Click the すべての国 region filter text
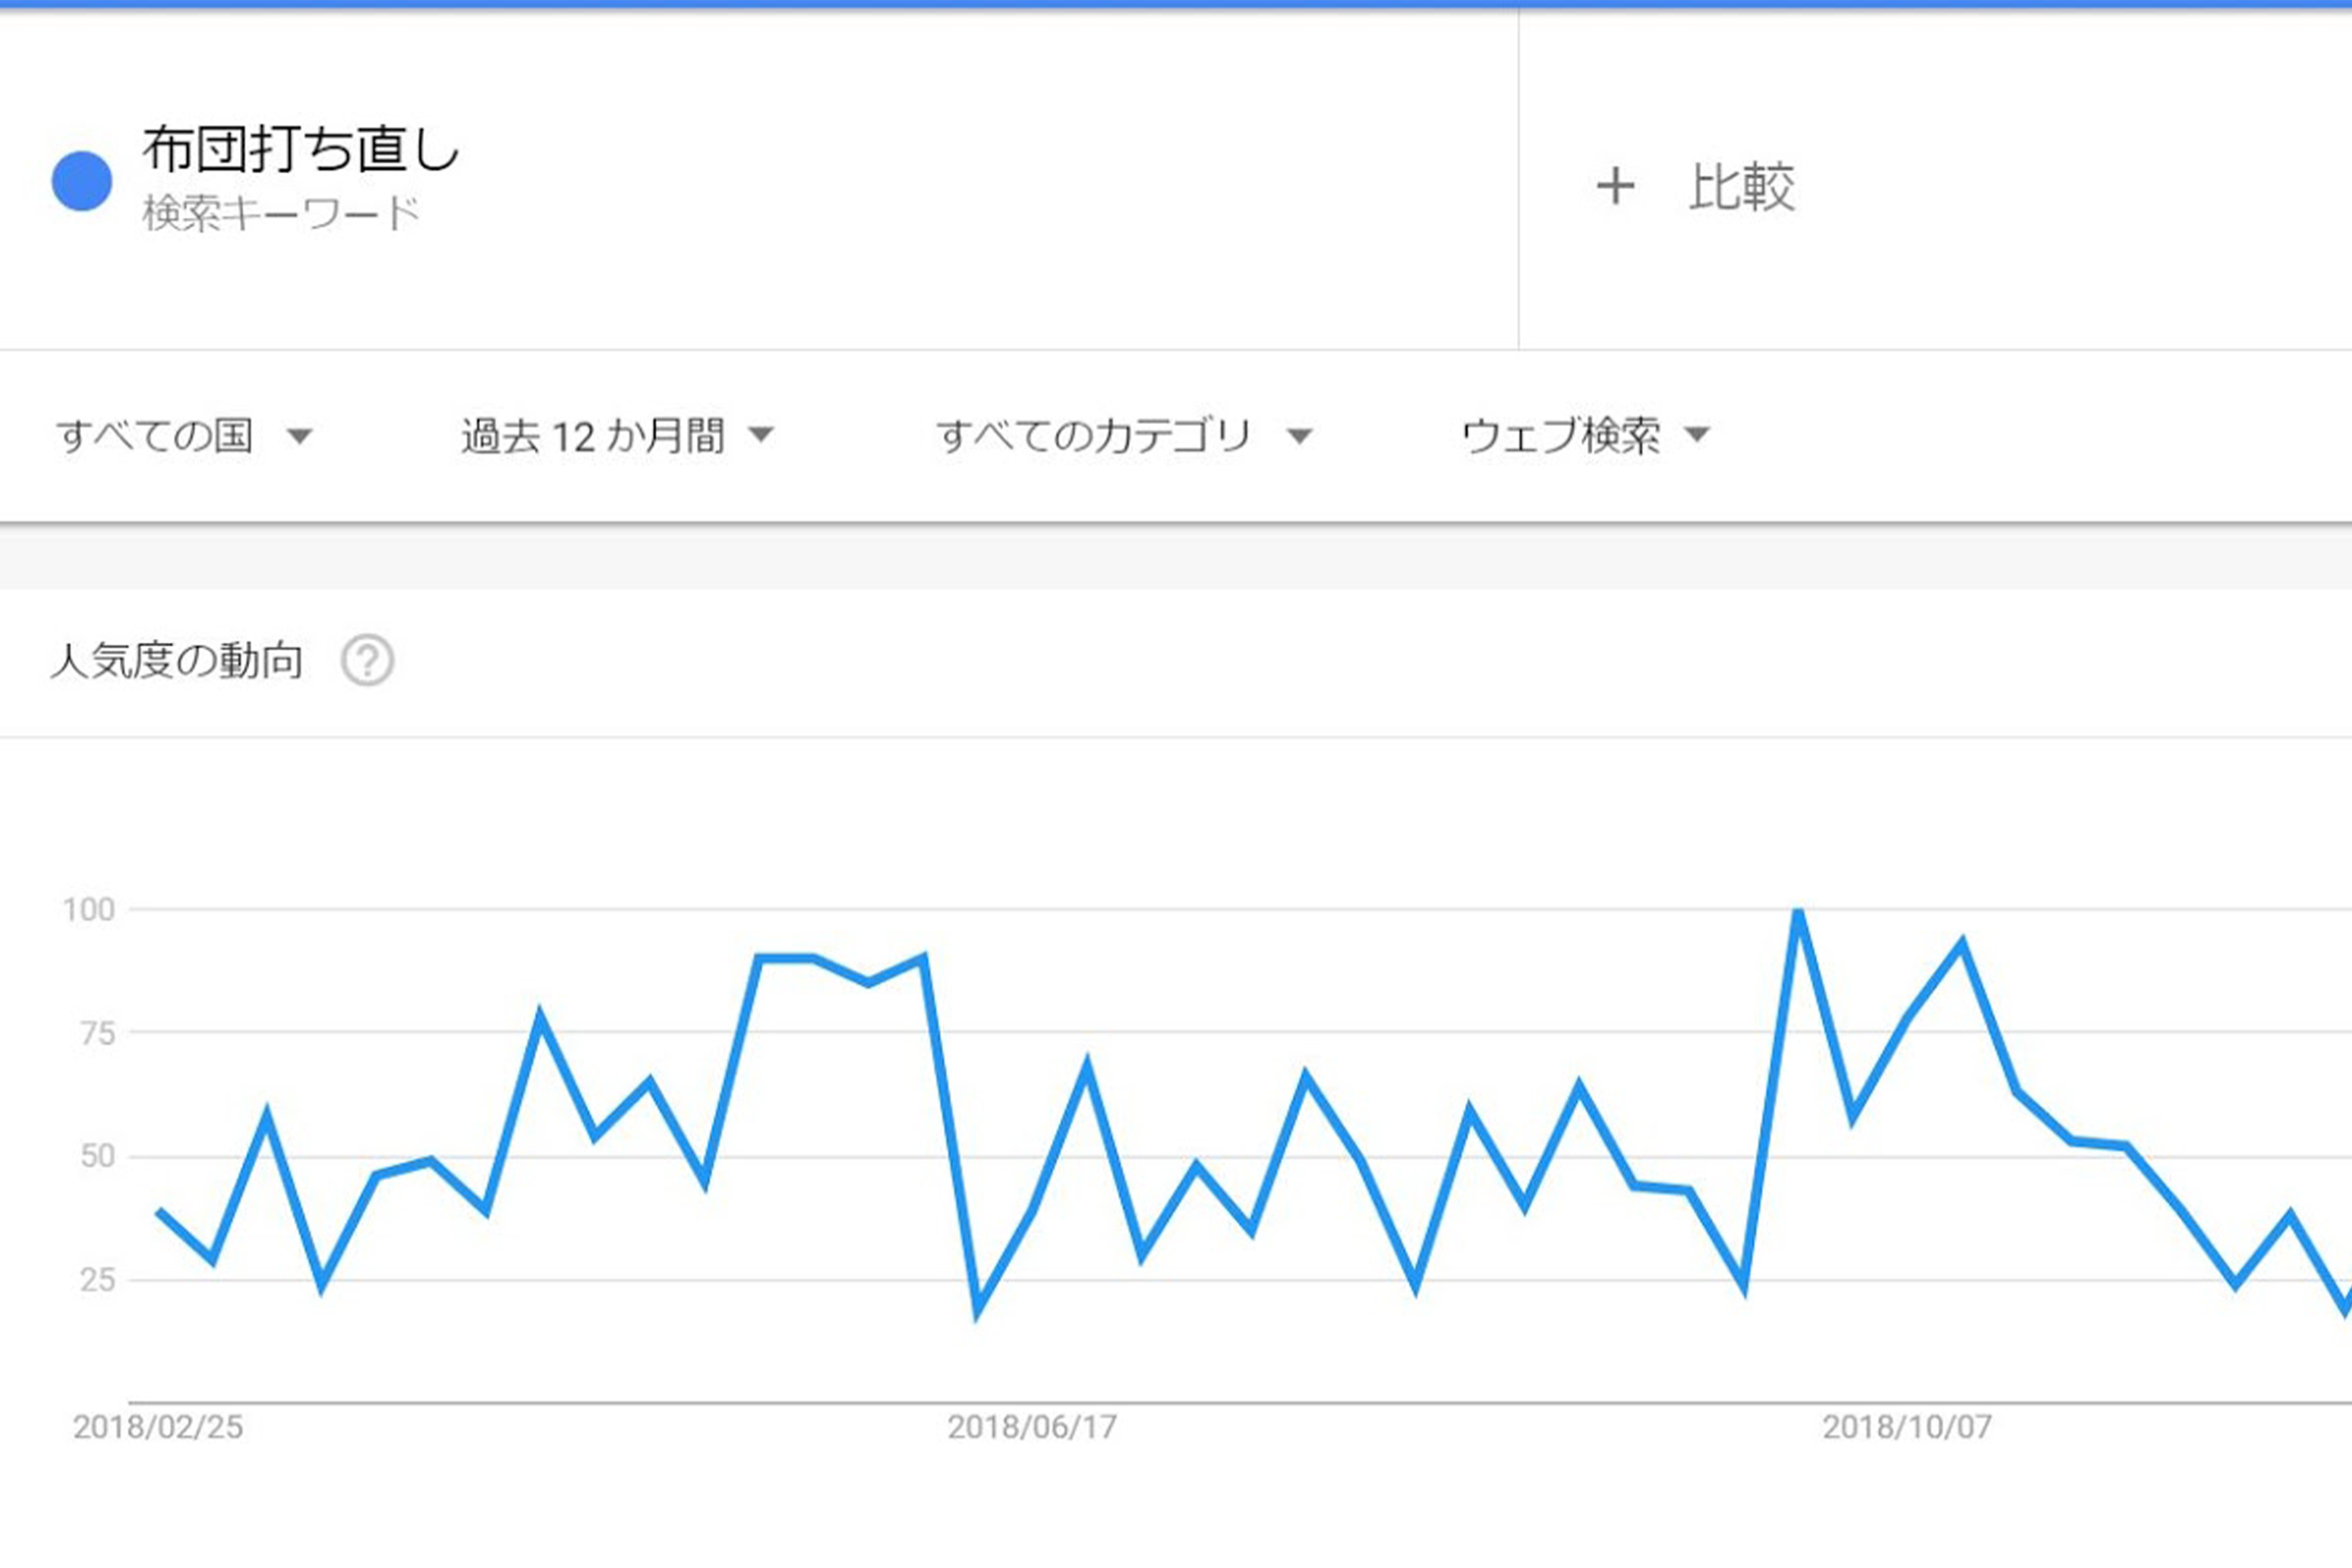The image size is (2352, 1568). pos(154,436)
